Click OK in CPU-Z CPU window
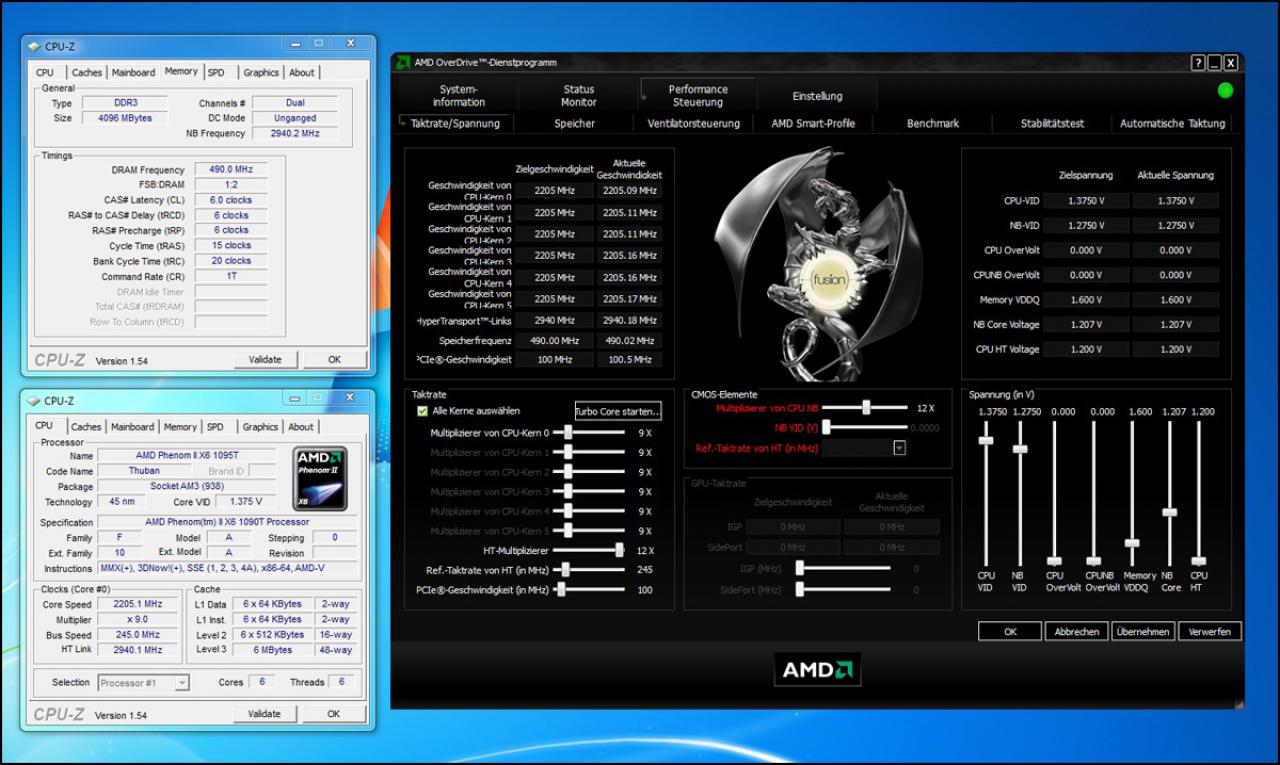Screen dimensions: 1280x765 click(334, 714)
